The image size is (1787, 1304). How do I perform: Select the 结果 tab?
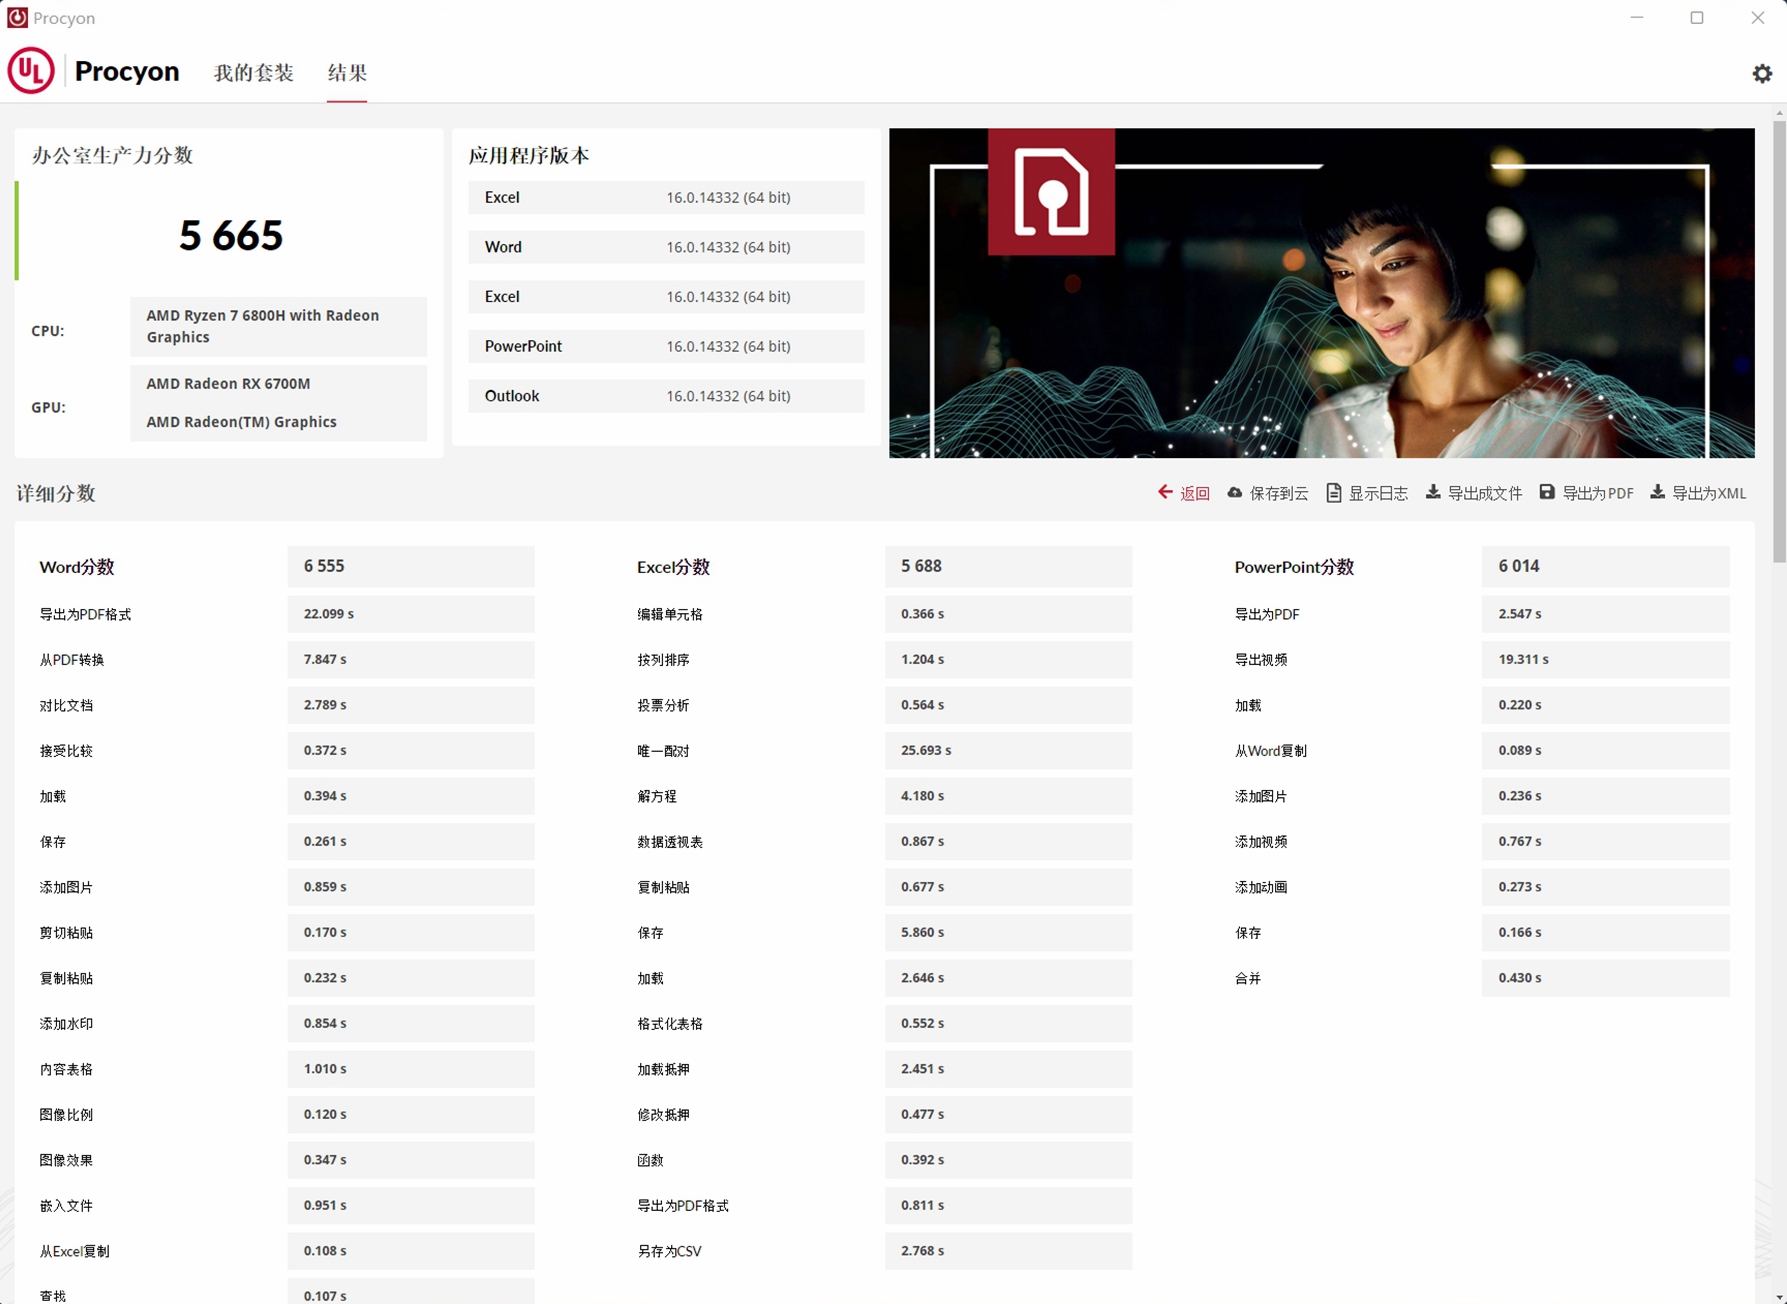346,74
